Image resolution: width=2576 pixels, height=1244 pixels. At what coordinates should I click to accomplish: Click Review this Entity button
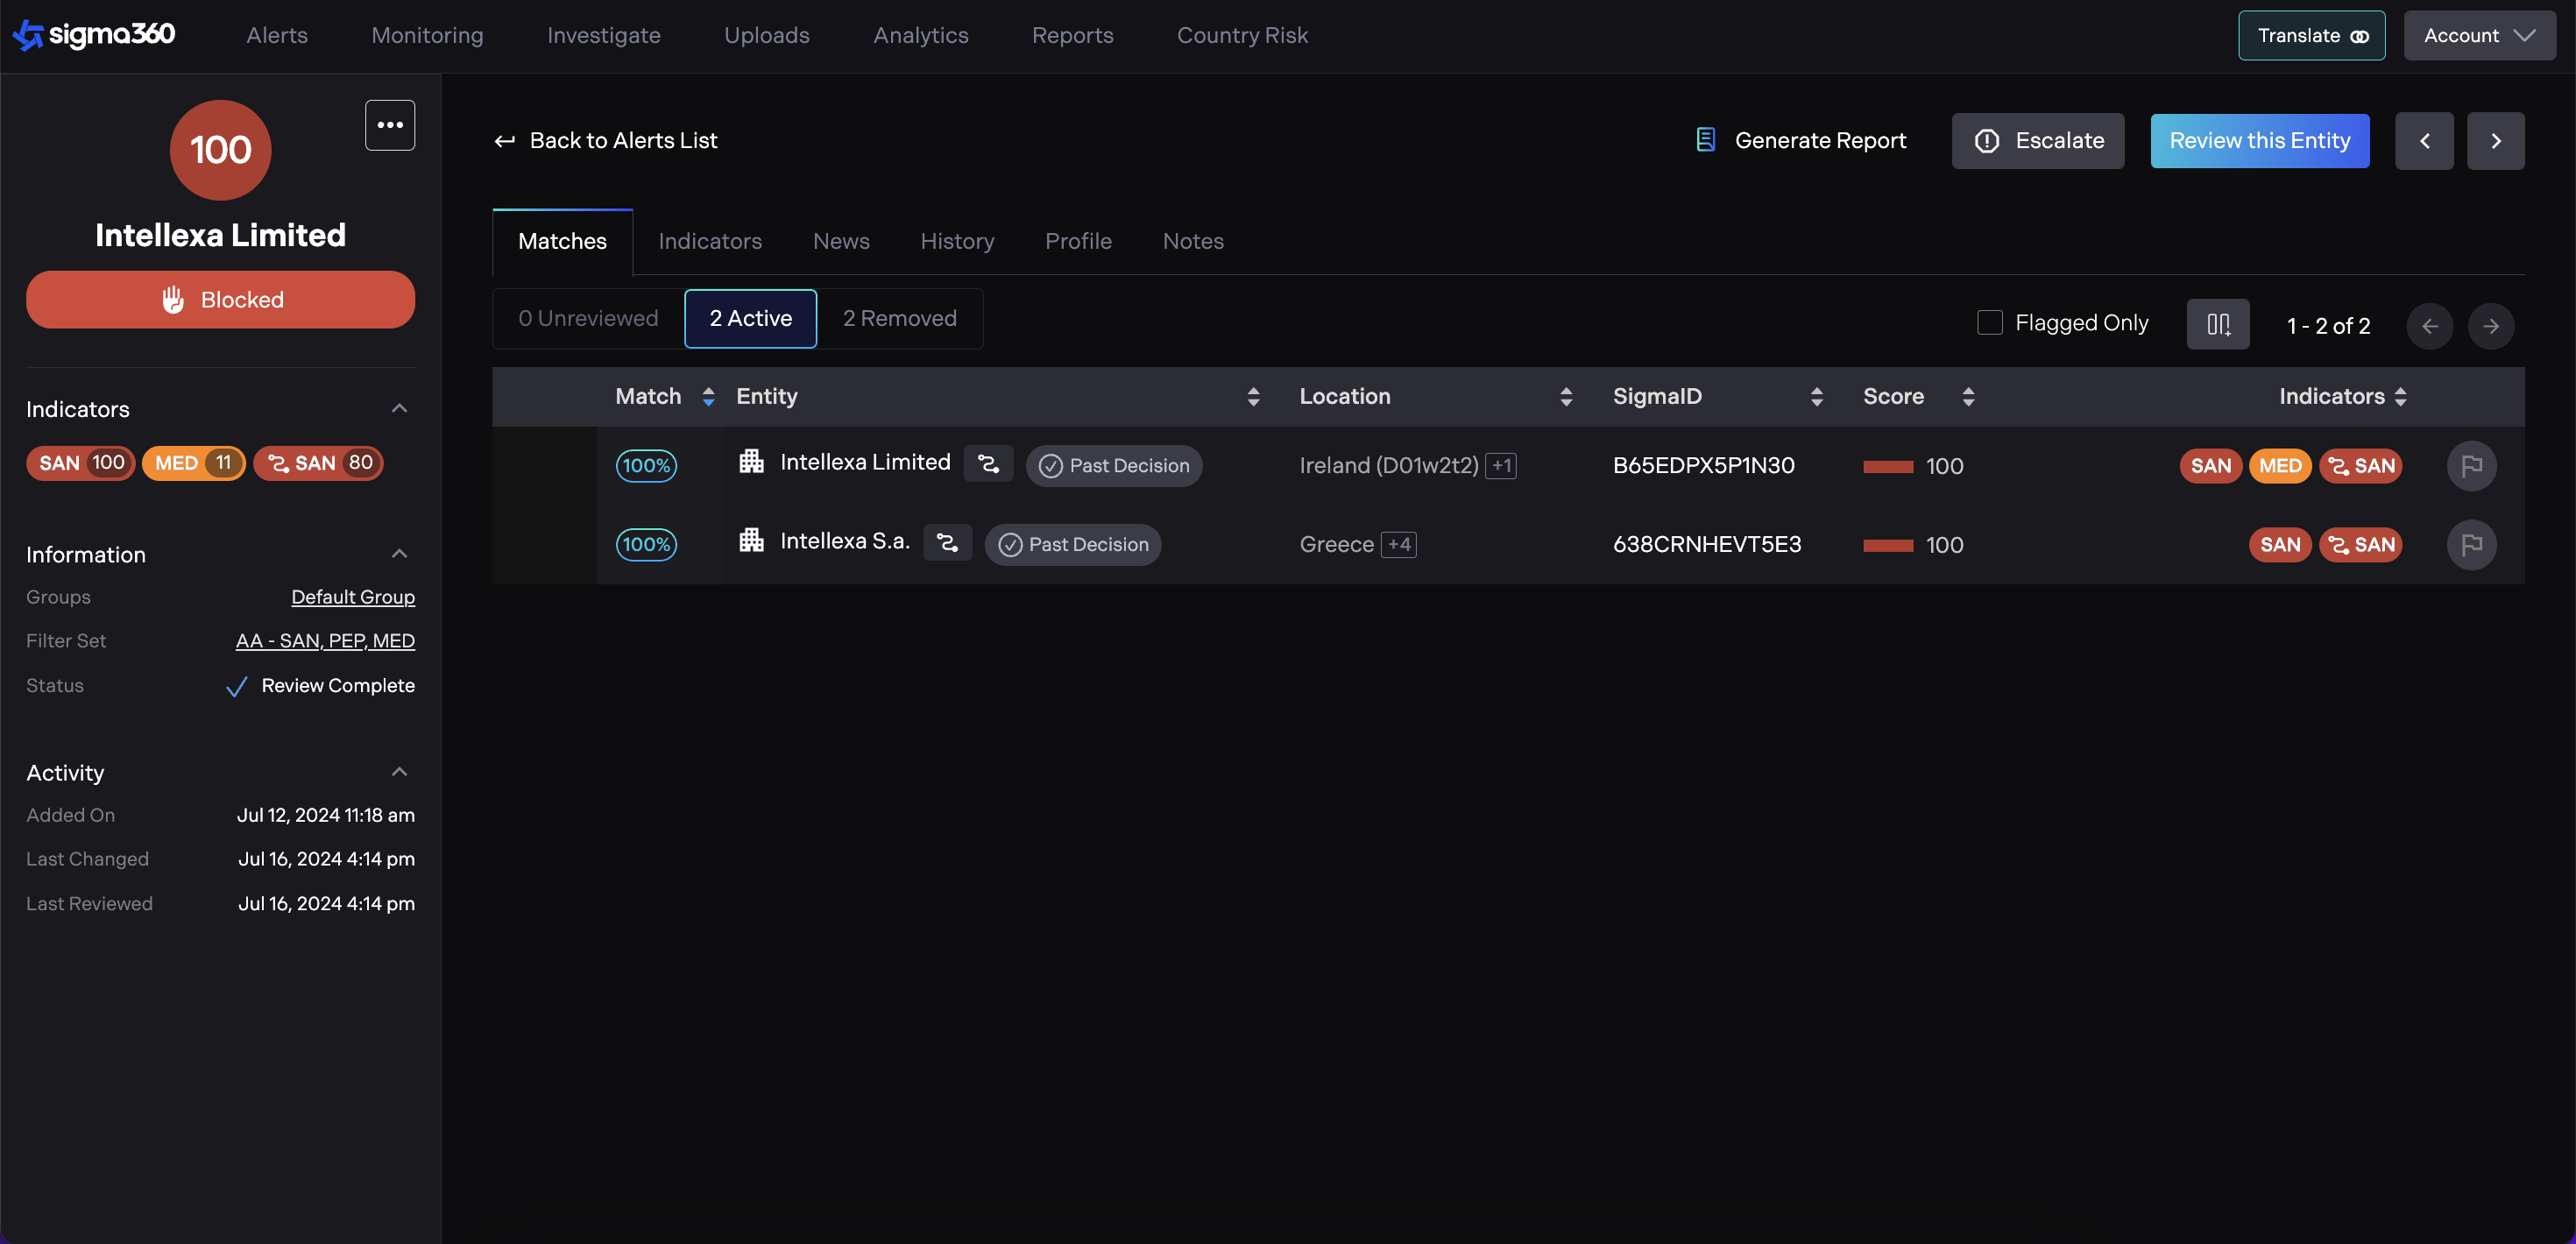[x=2258, y=141]
